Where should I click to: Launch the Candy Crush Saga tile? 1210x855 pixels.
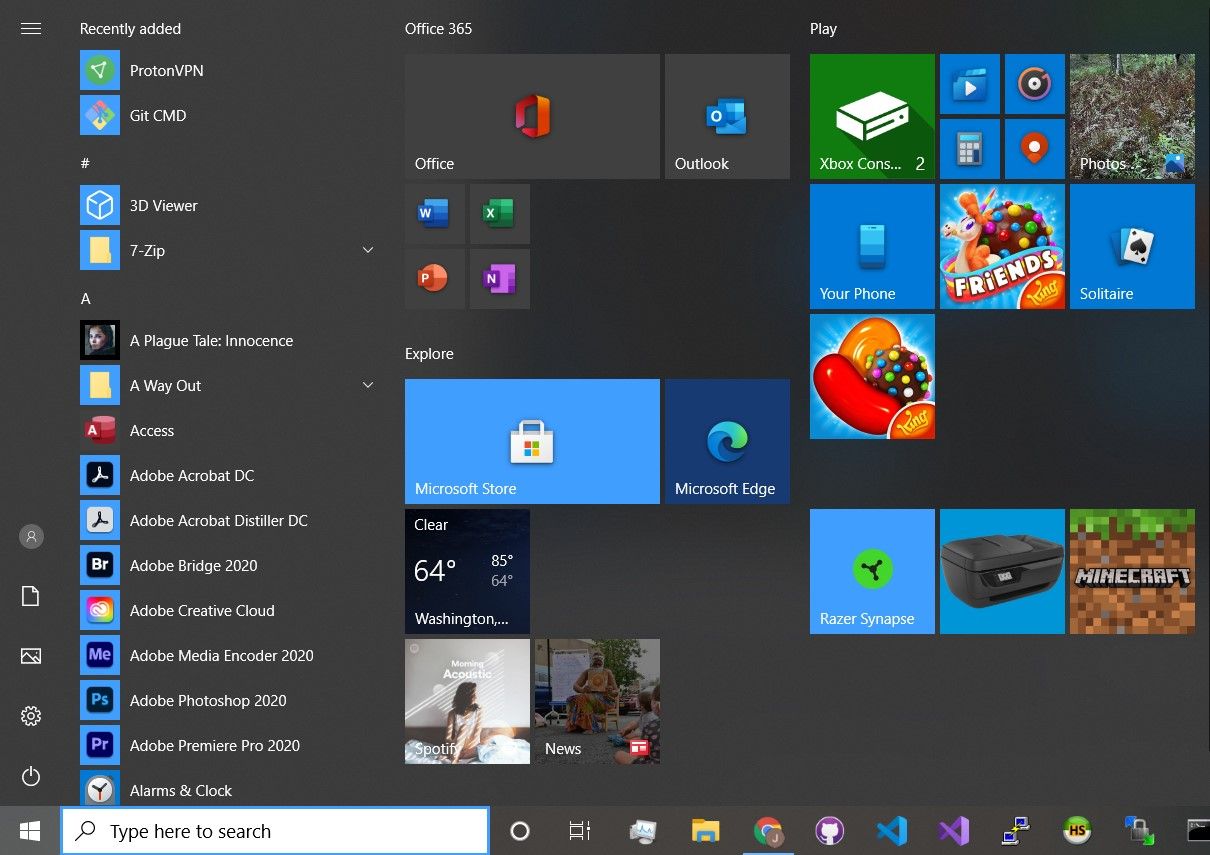872,376
